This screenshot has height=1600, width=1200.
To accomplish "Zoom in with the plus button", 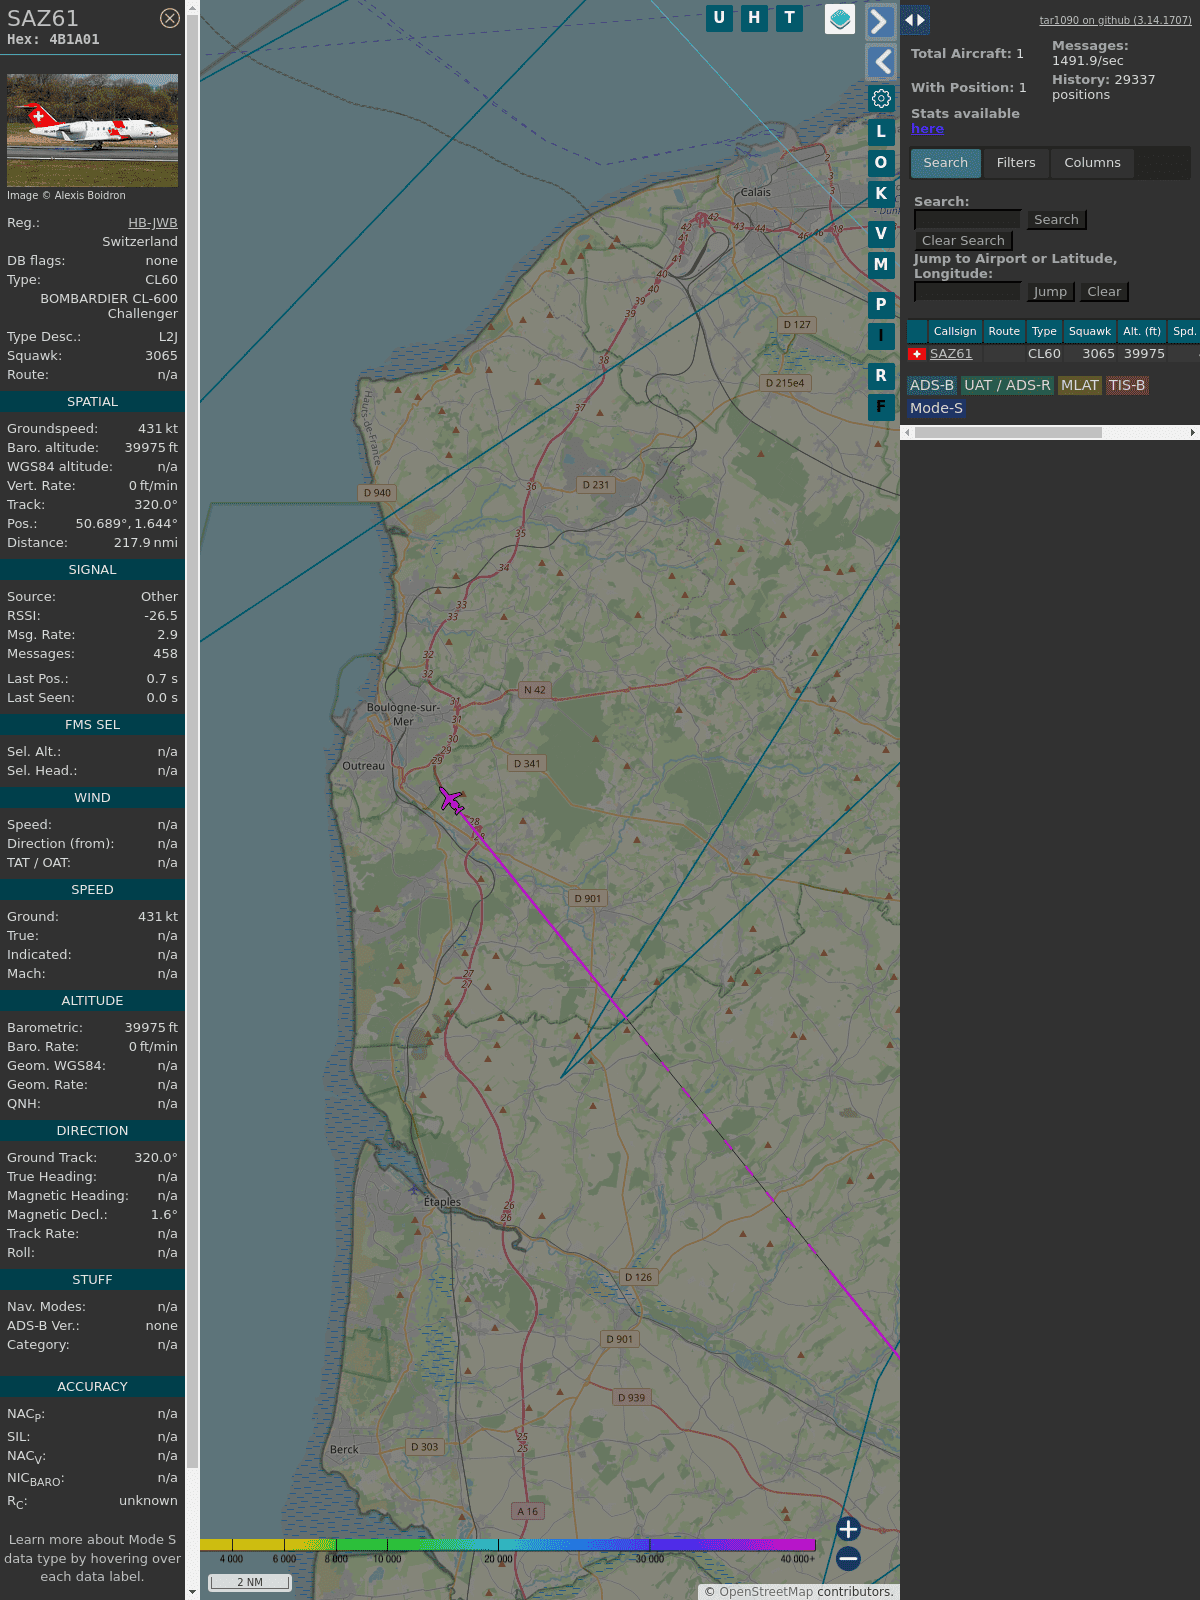I will point(848,1529).
